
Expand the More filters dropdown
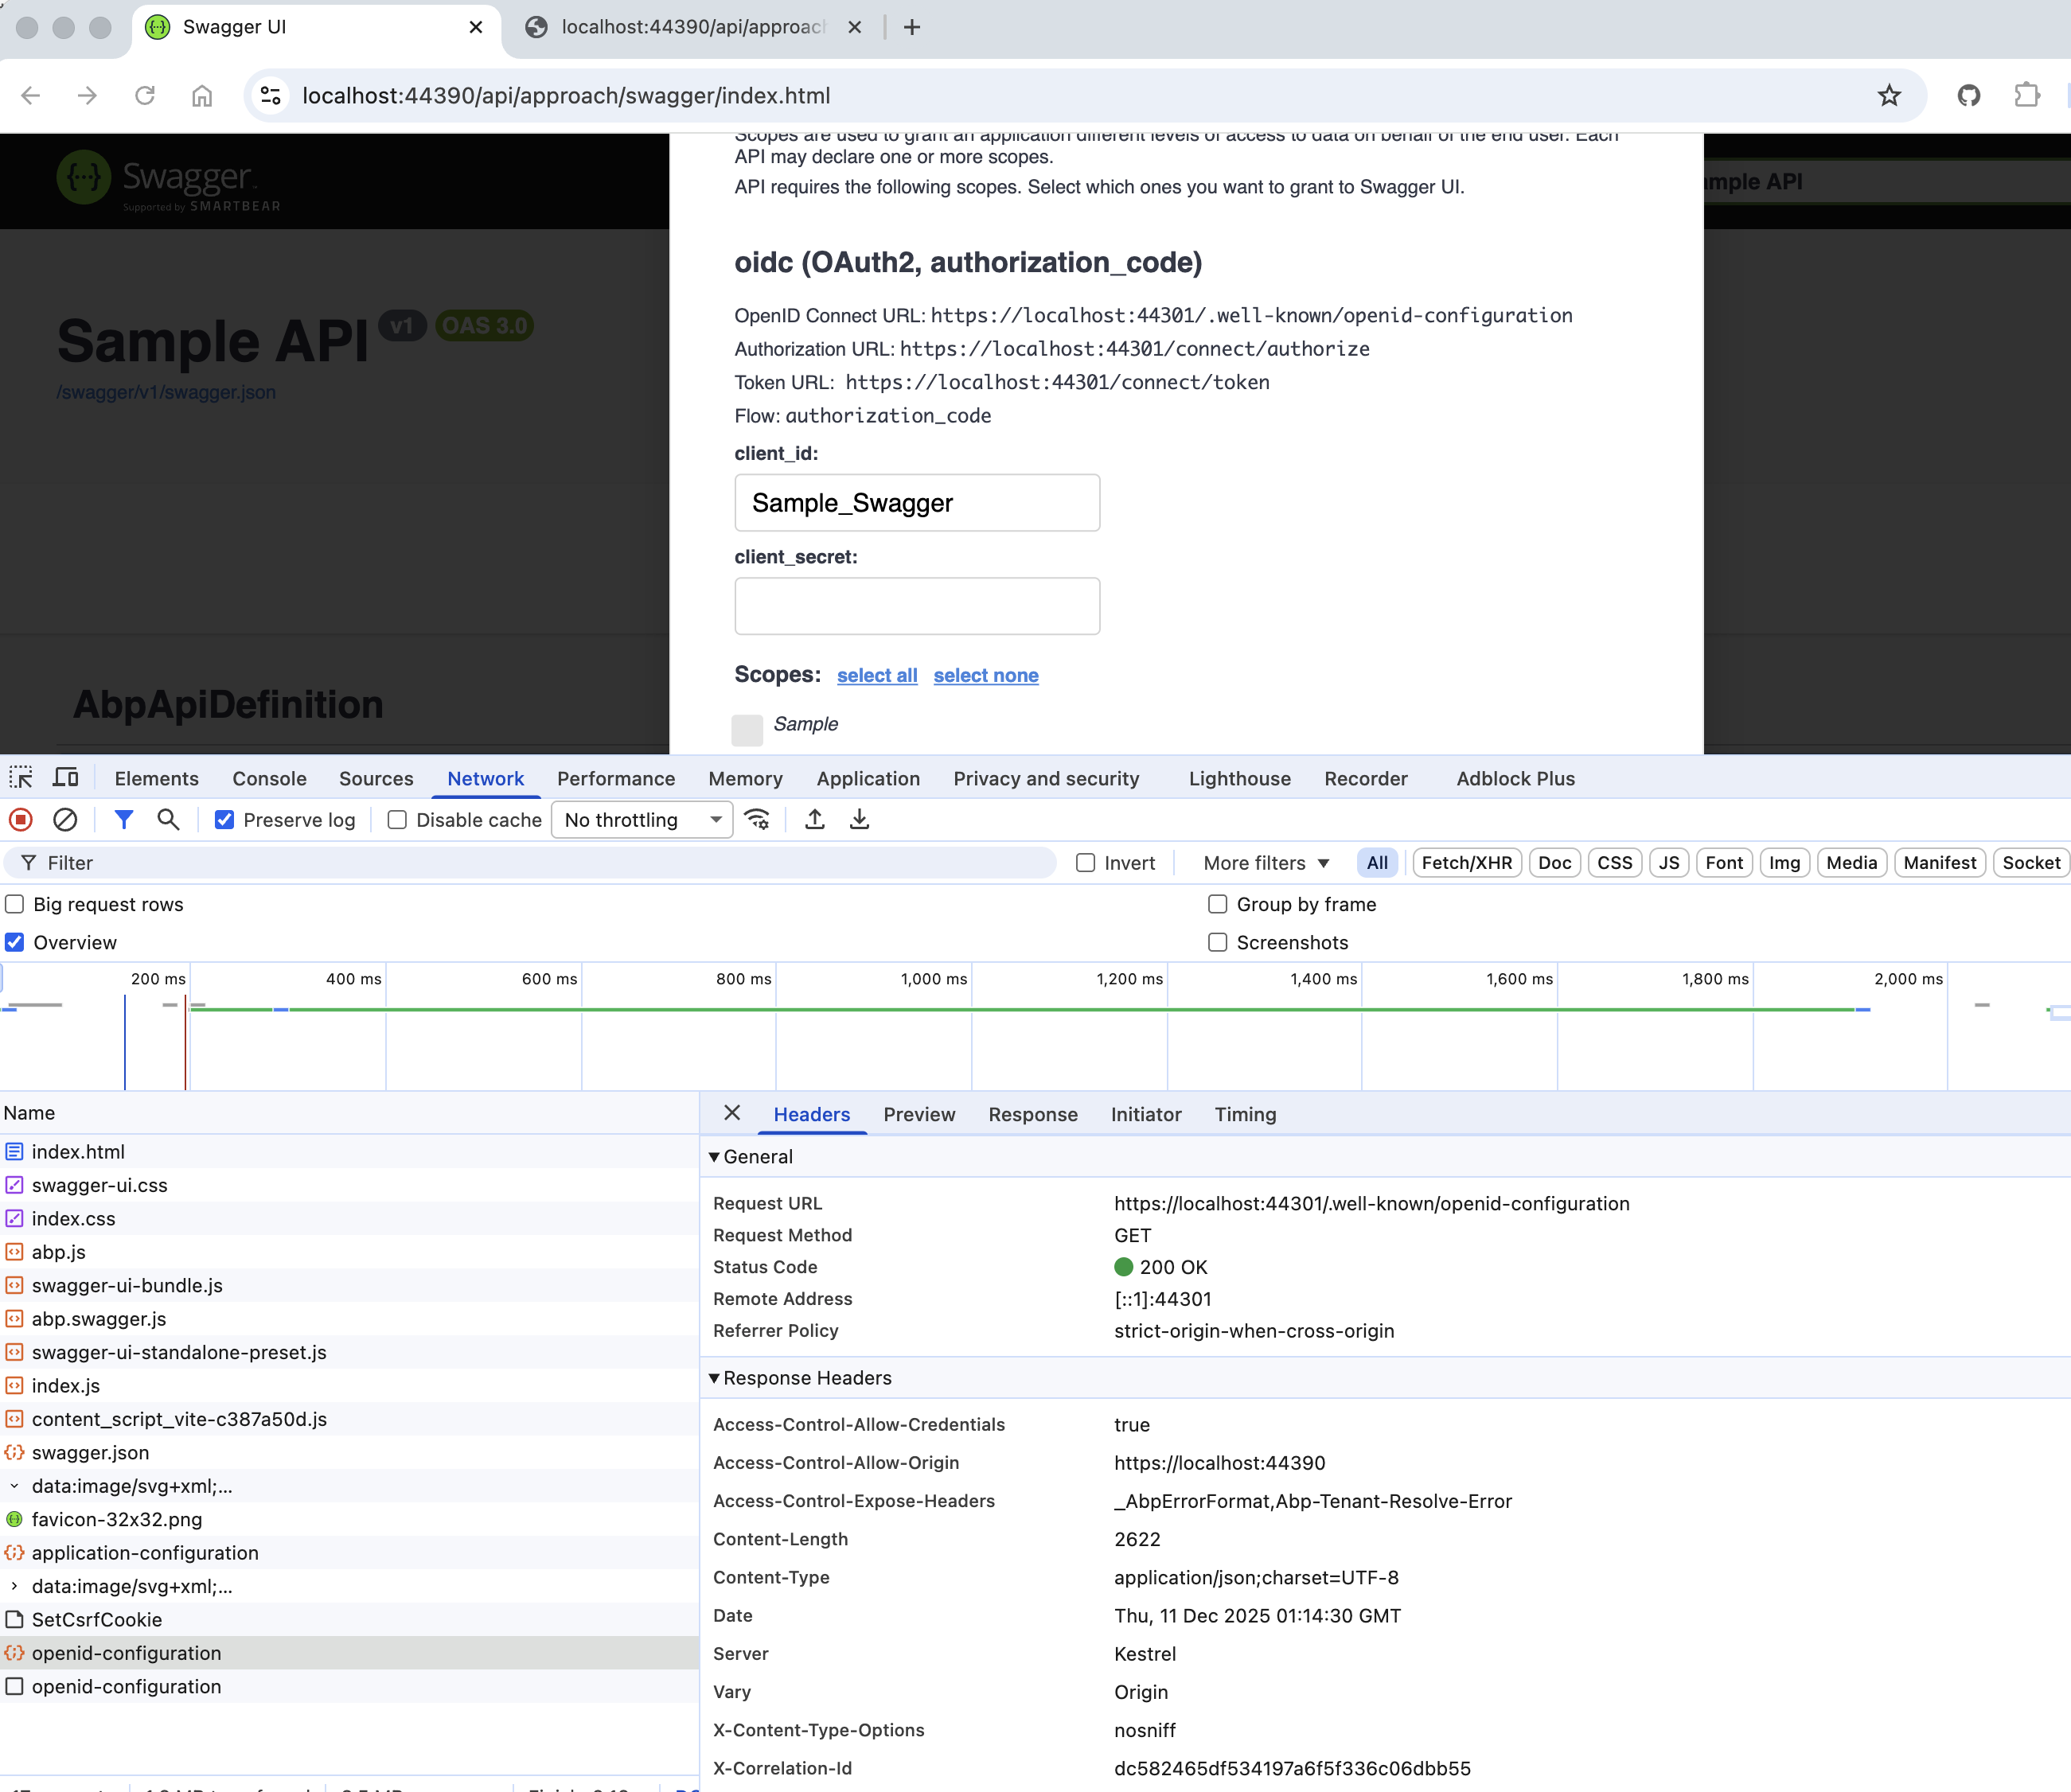click(1266, 863)
